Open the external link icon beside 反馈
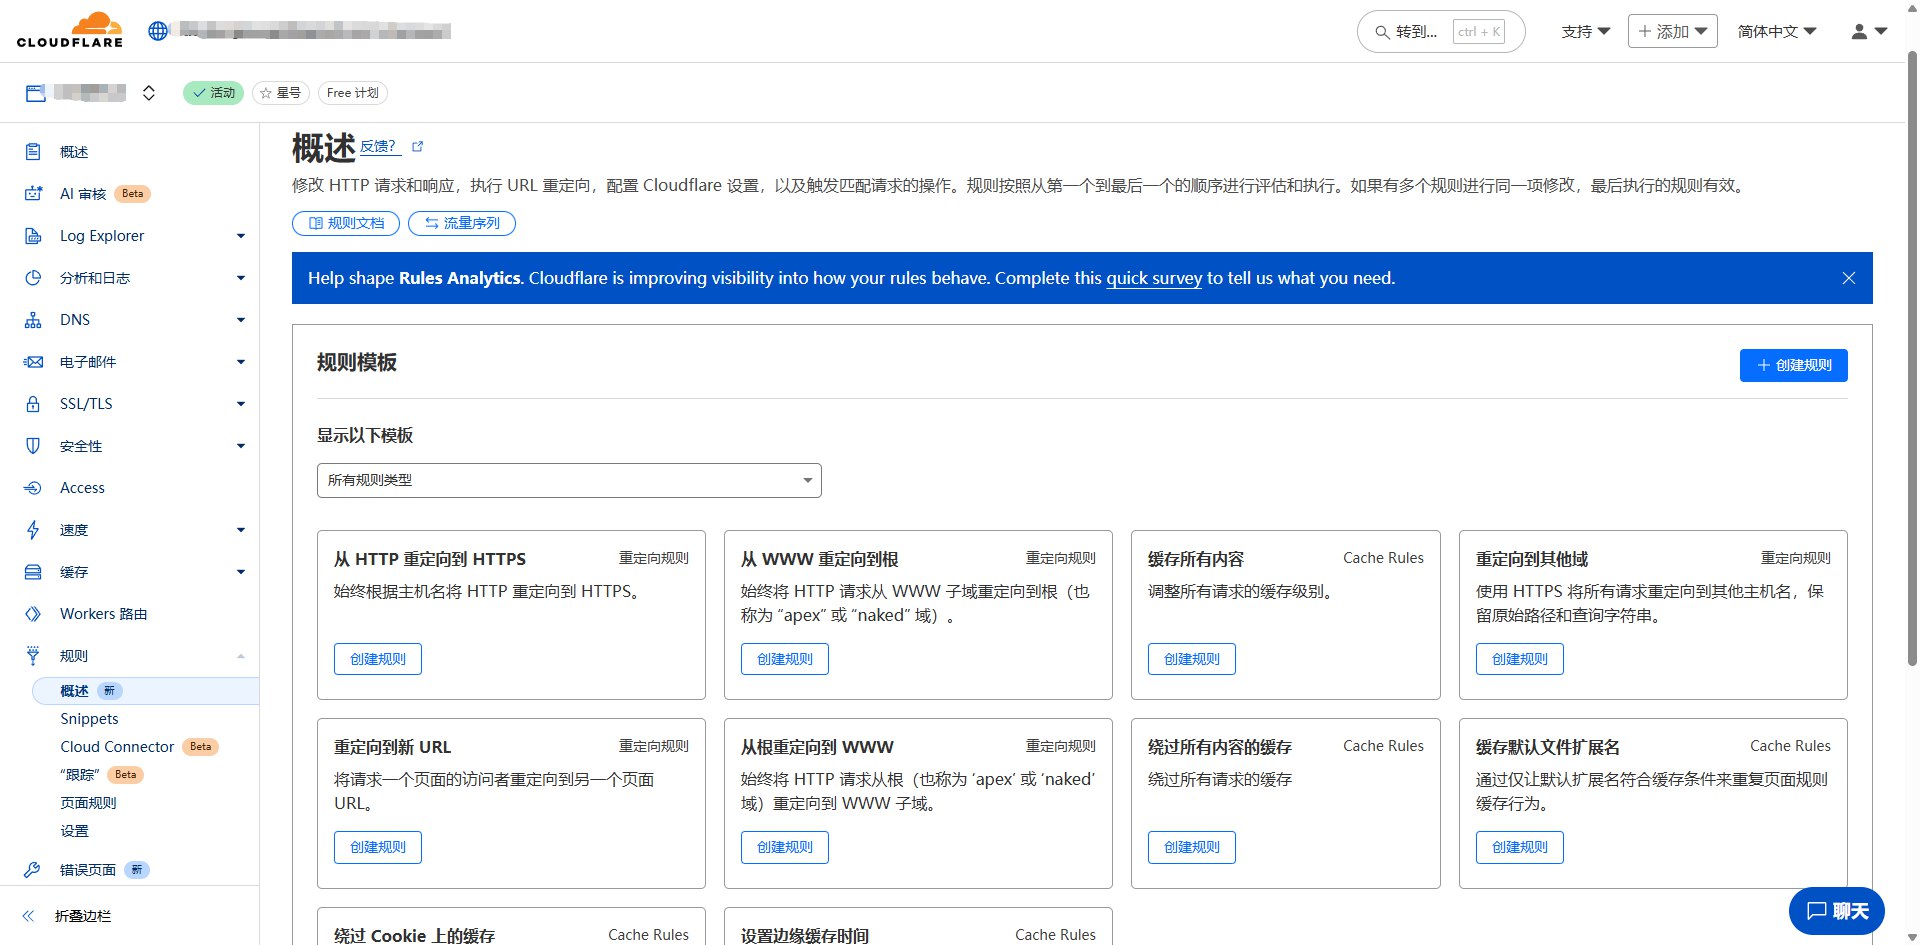 tap(417, 146)
